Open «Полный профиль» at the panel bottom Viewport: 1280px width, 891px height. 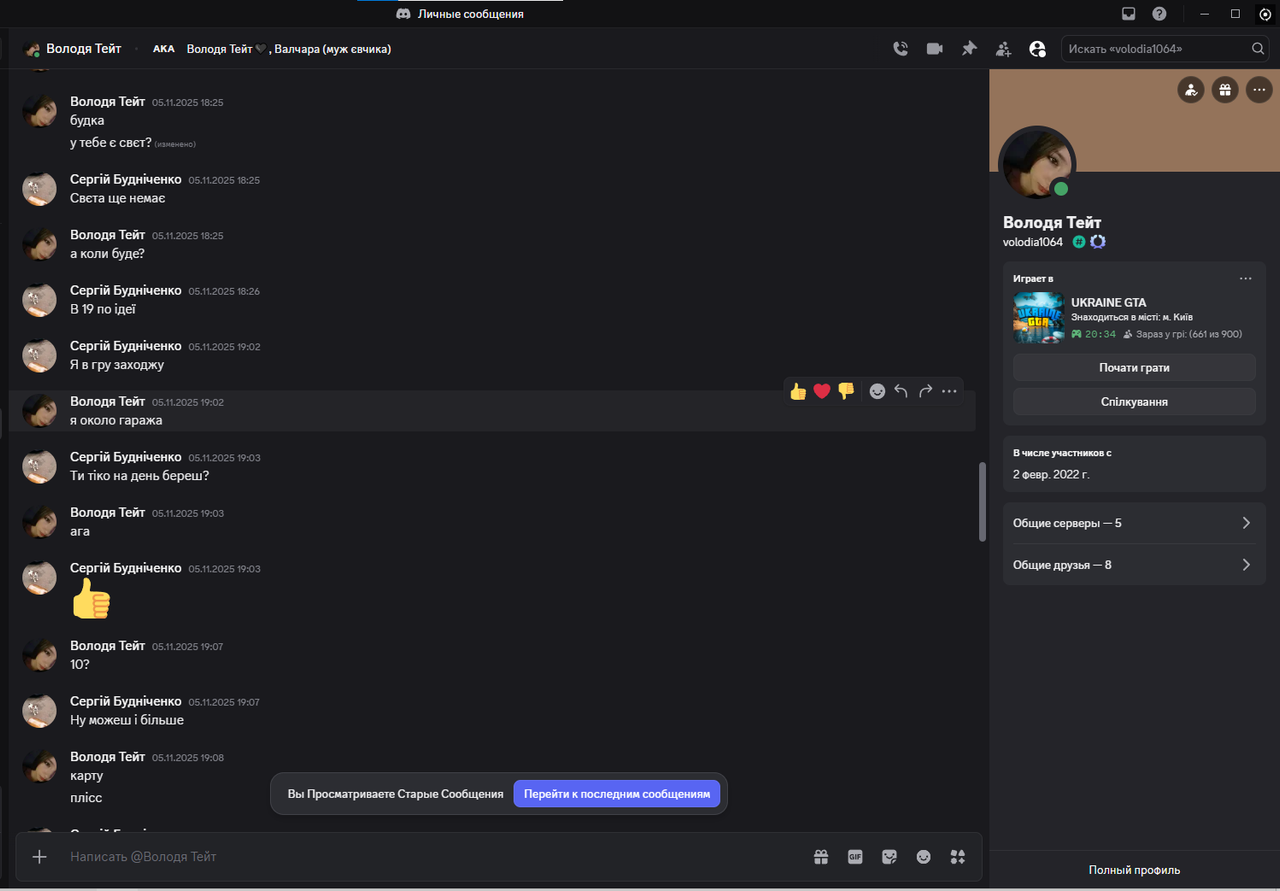tap(1134, 870)
